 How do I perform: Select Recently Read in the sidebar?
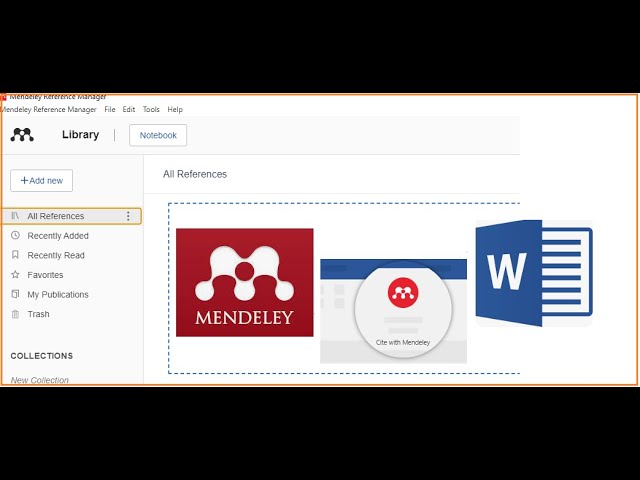(x=56, y=255)
